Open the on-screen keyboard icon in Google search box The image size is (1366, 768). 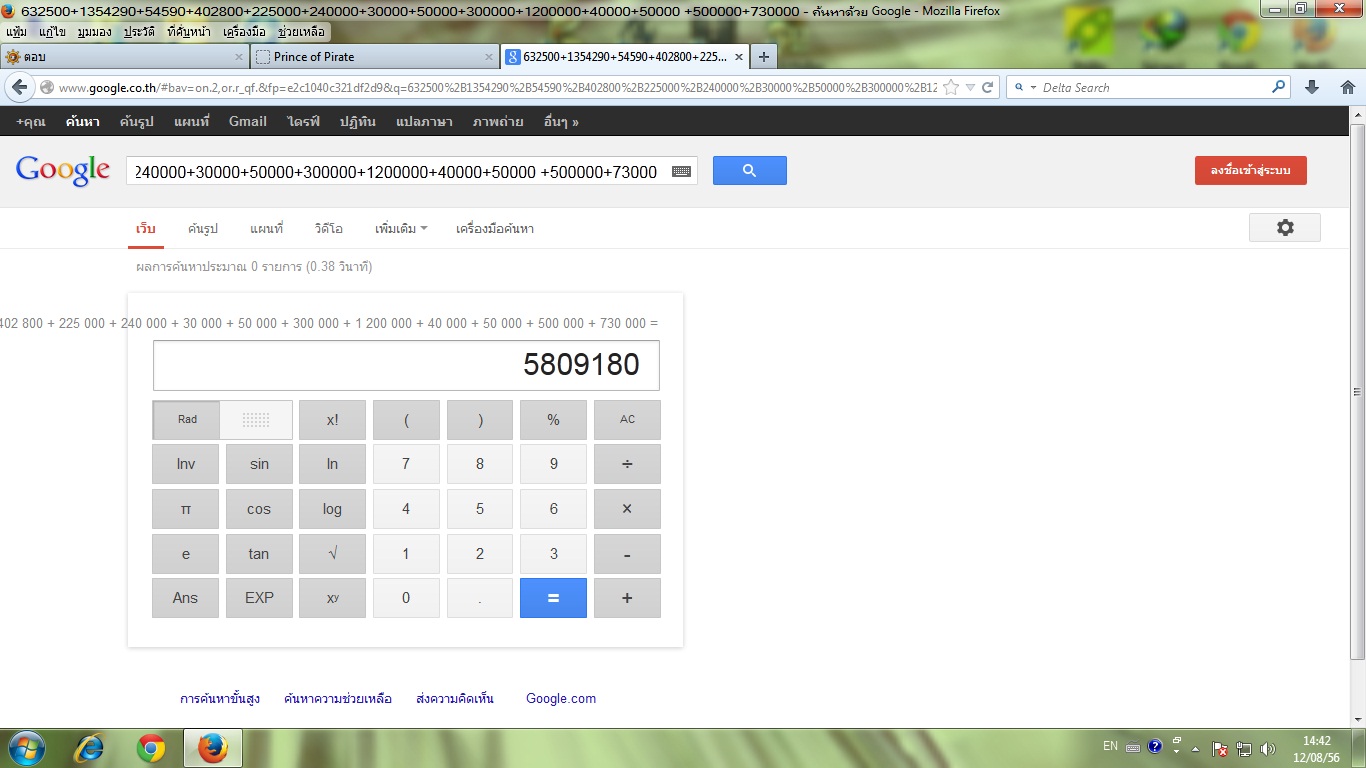681,171
